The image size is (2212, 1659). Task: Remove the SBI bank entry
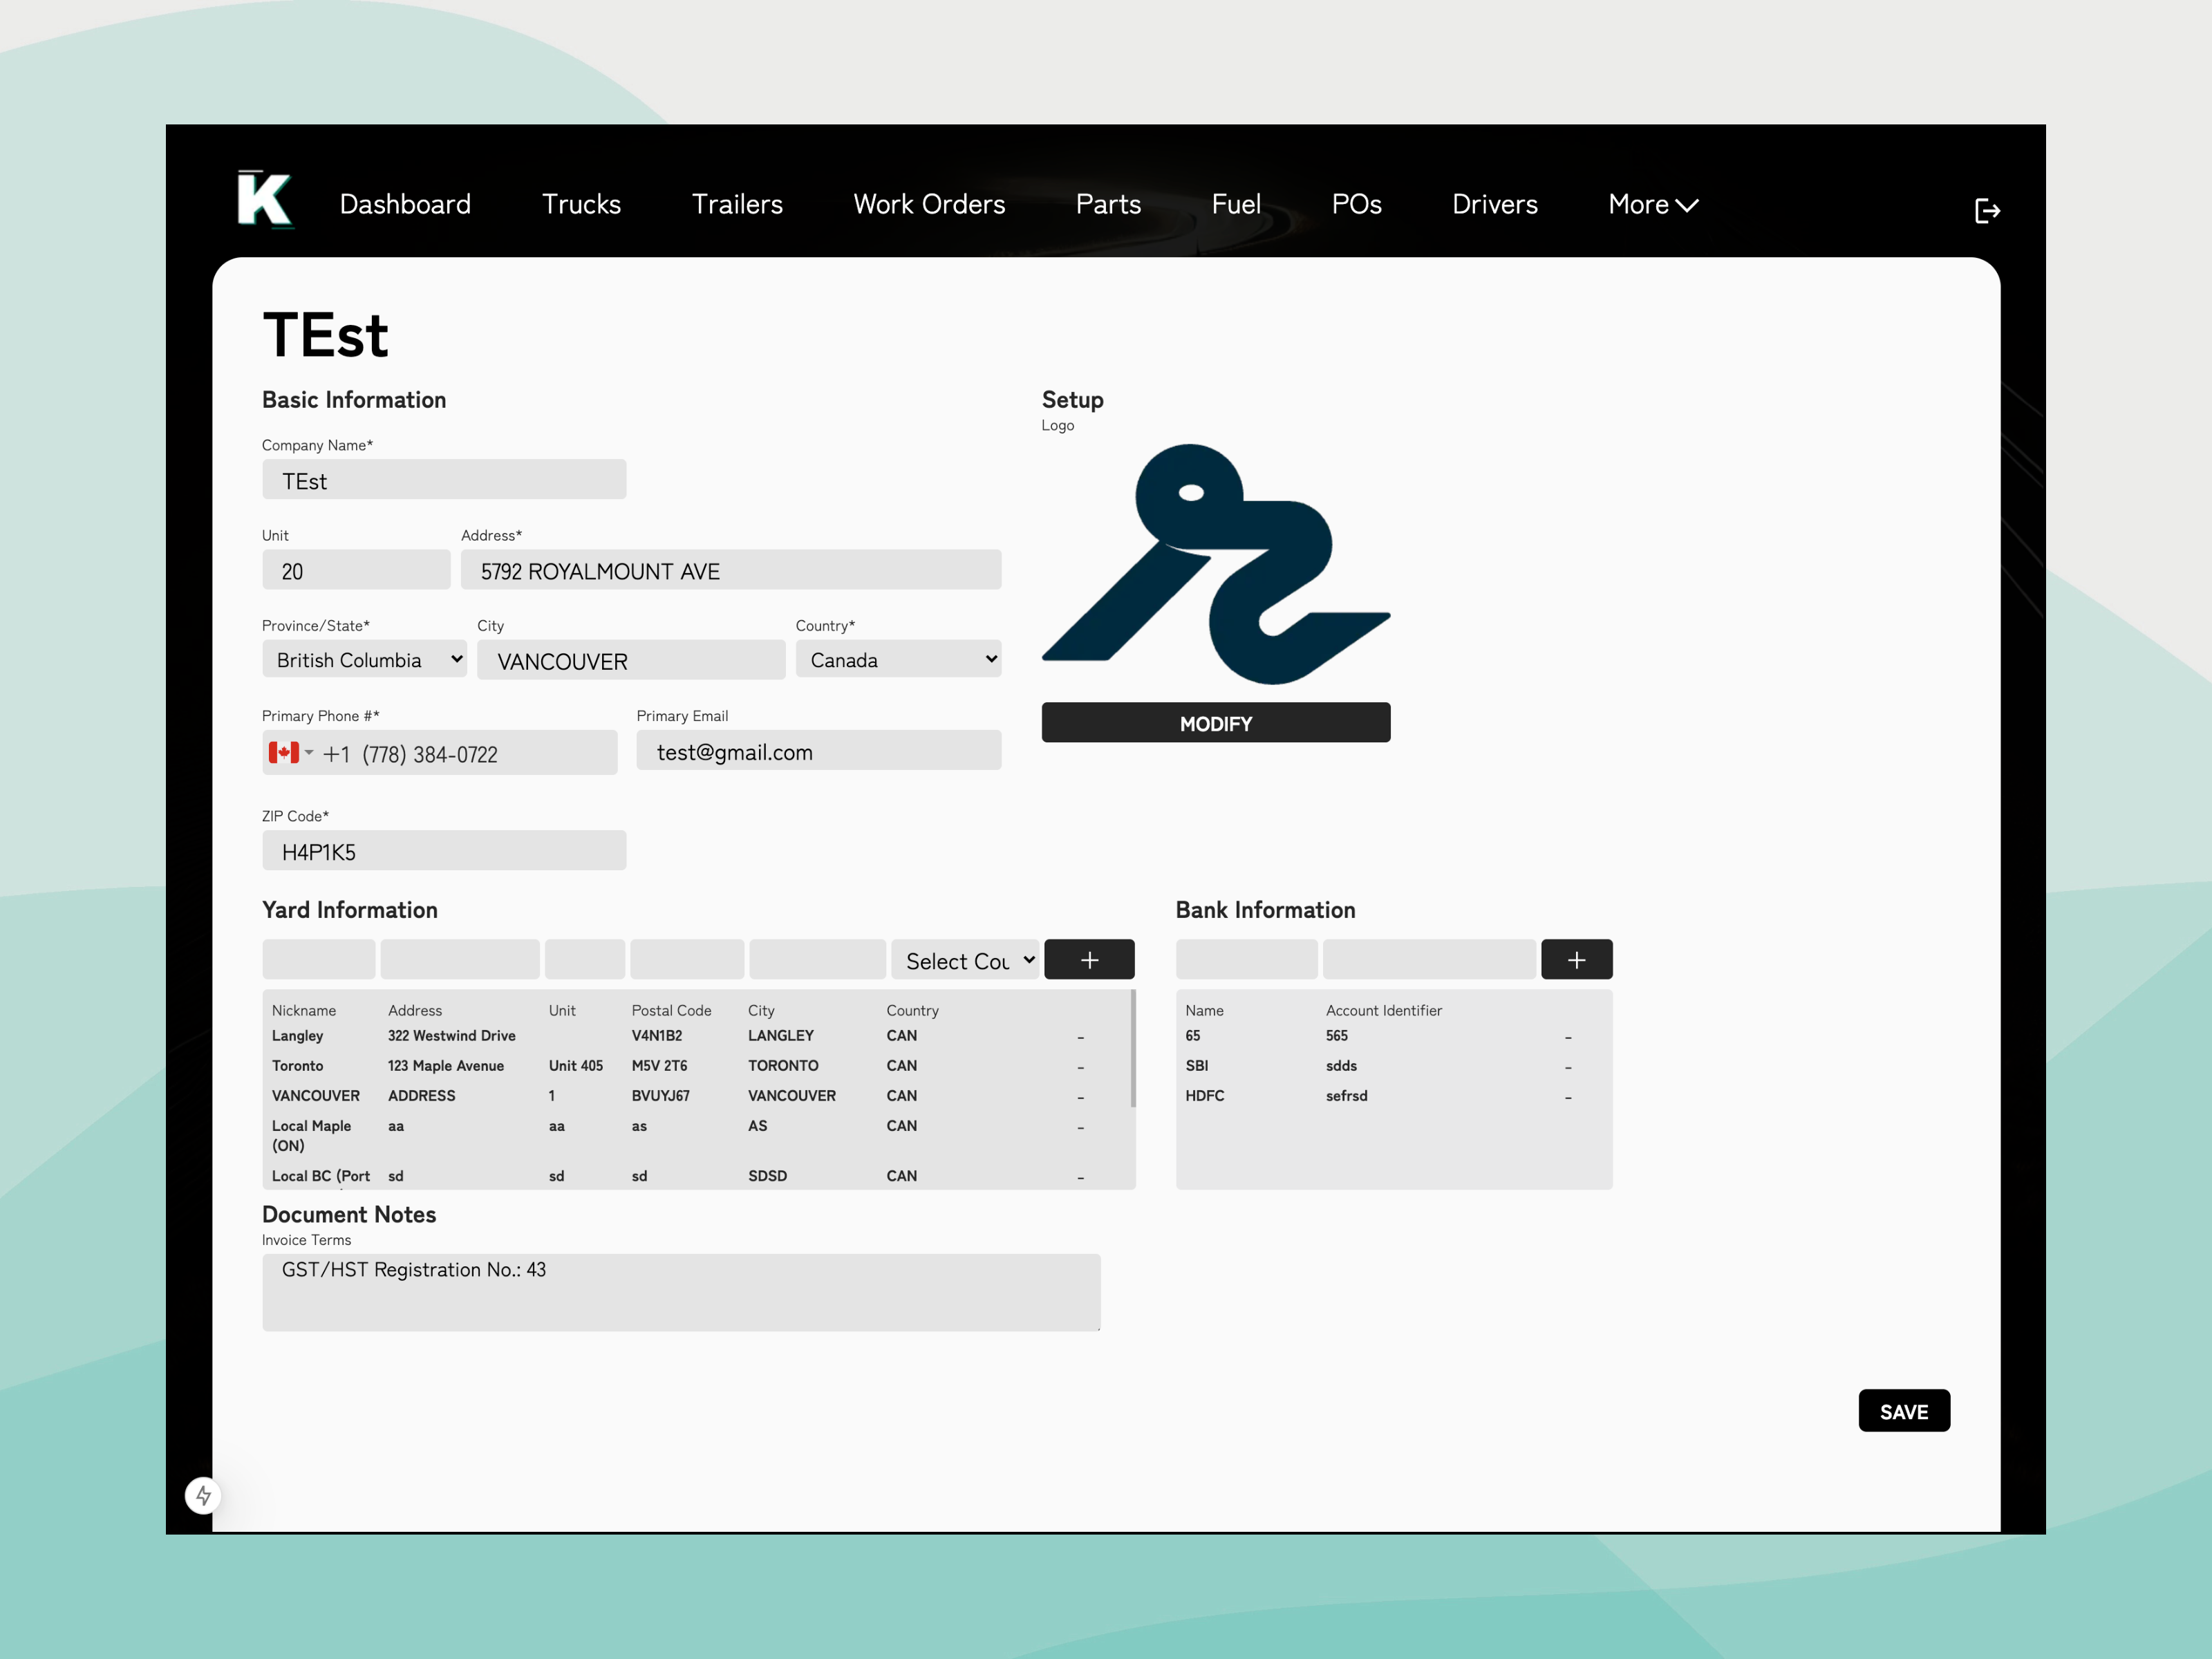click(x=1568, y=1067)
